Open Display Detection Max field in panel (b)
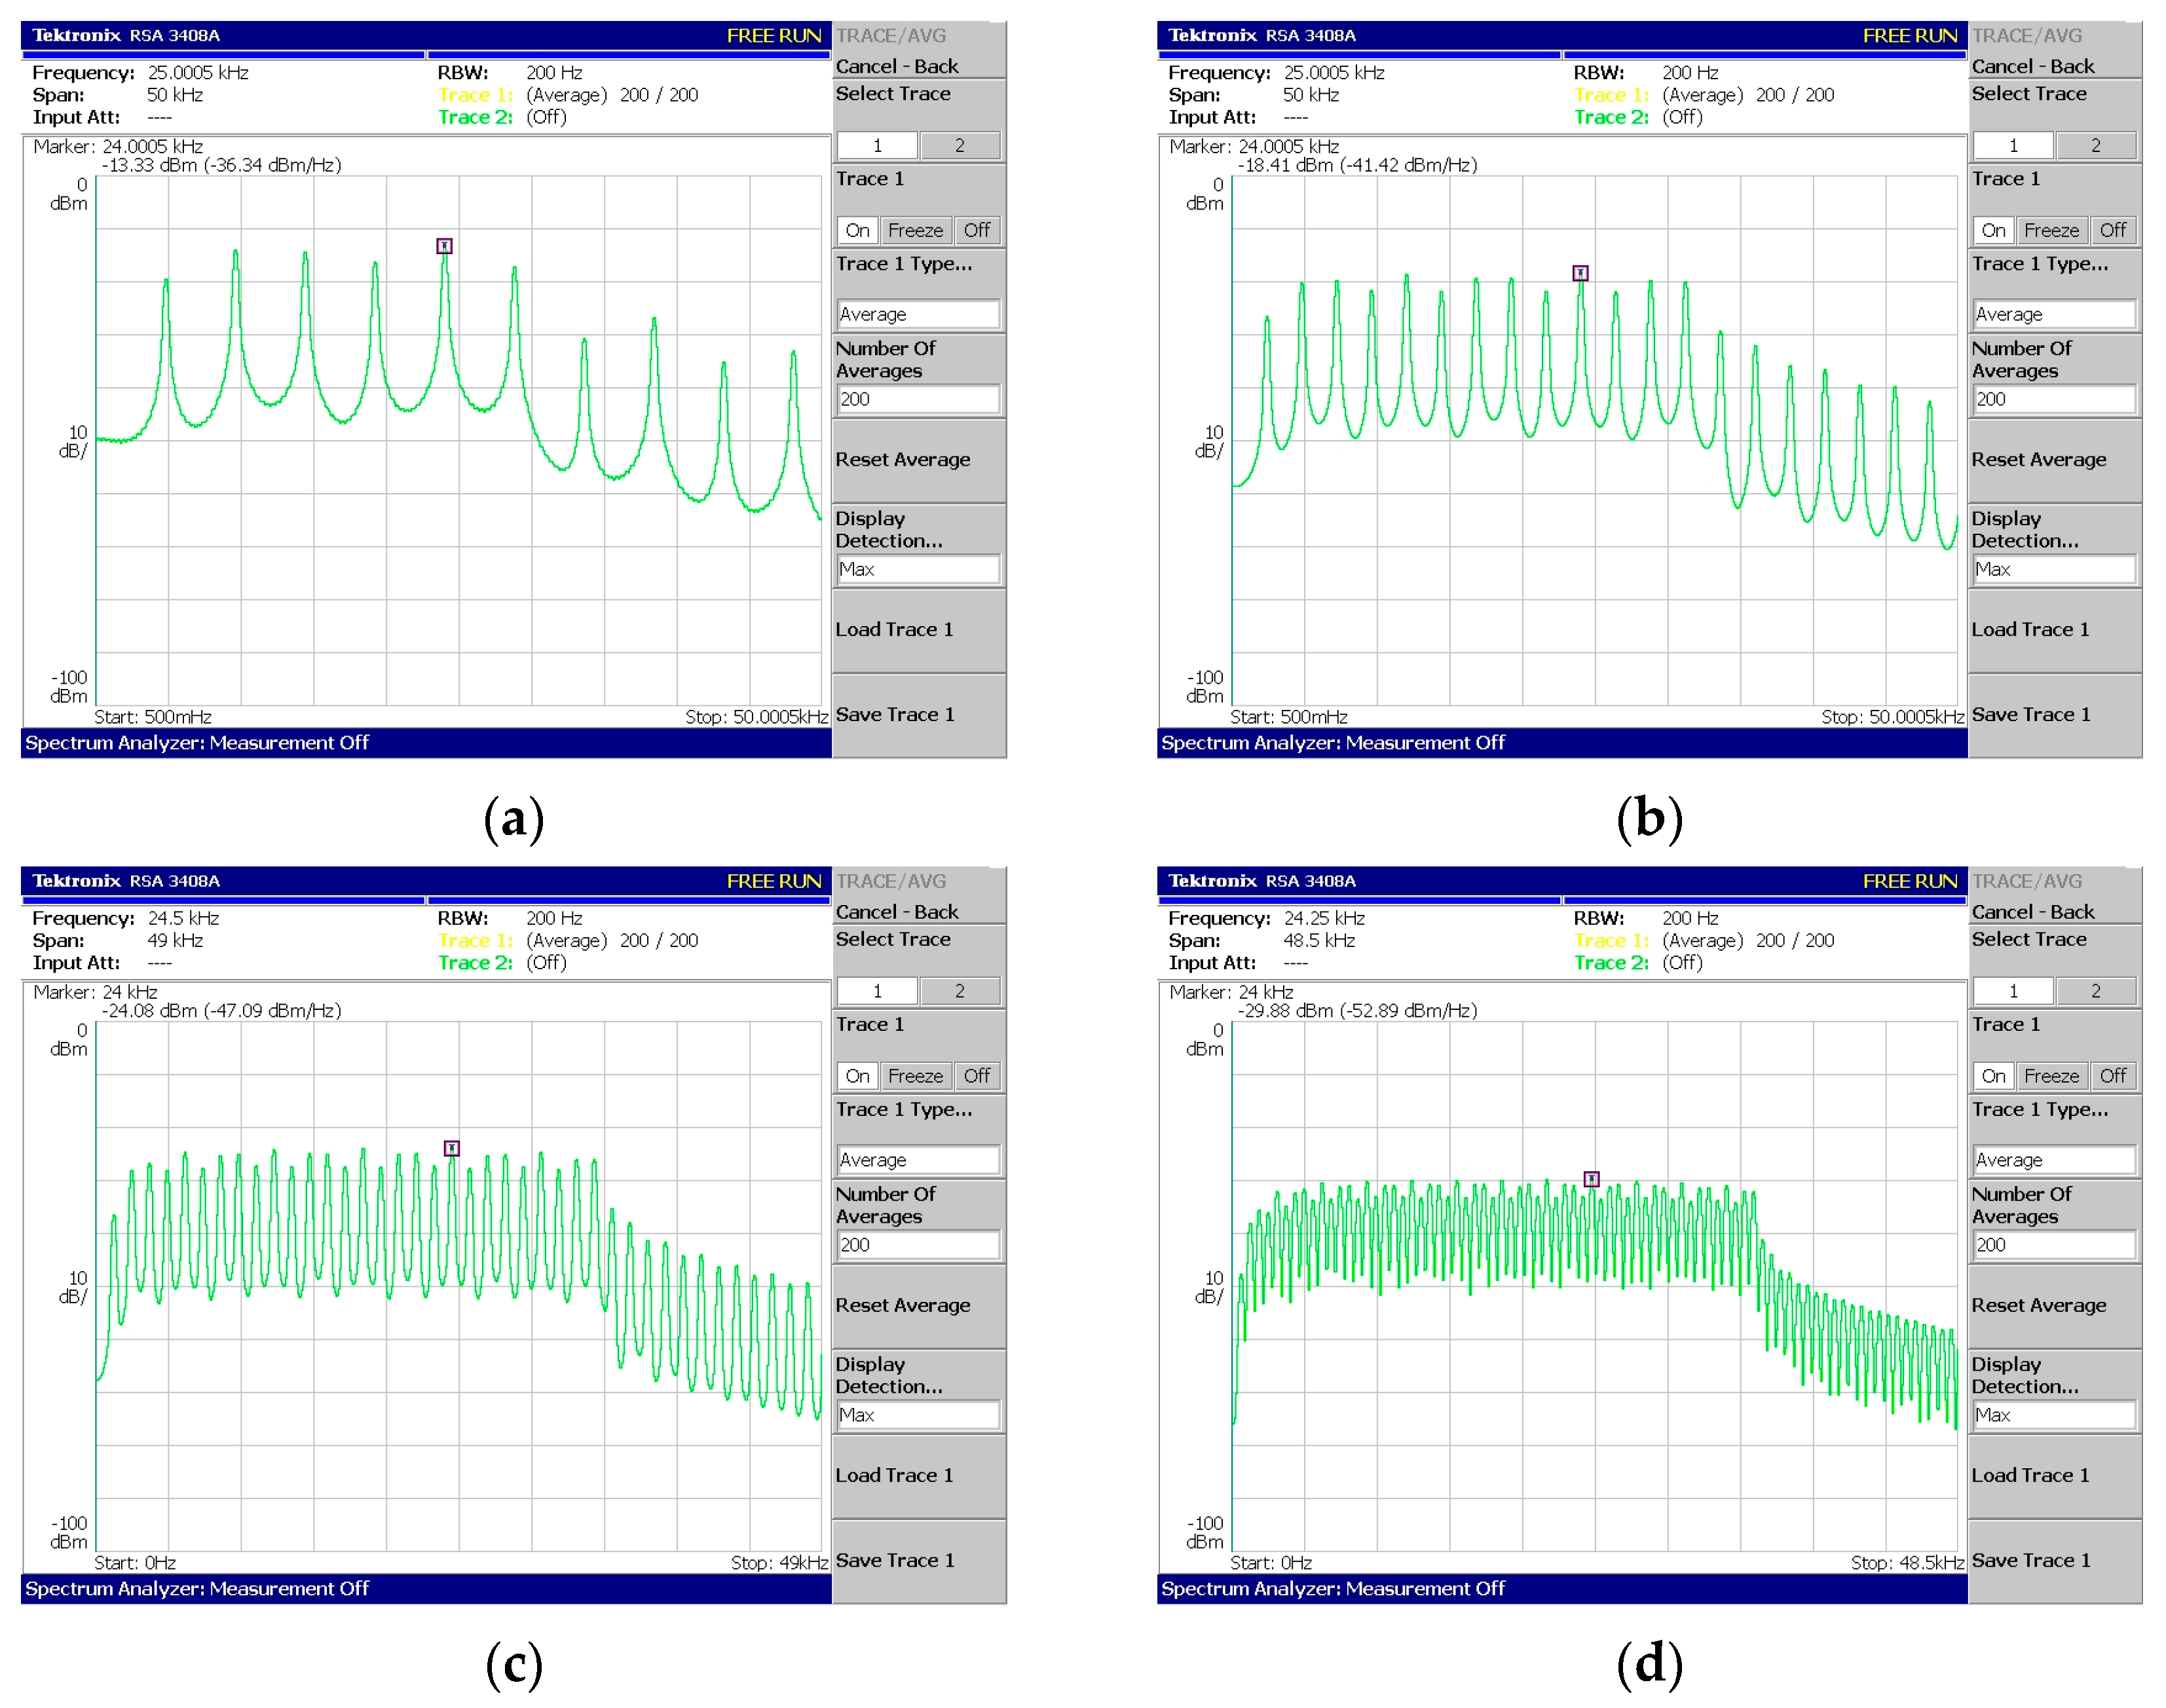 2054,569
